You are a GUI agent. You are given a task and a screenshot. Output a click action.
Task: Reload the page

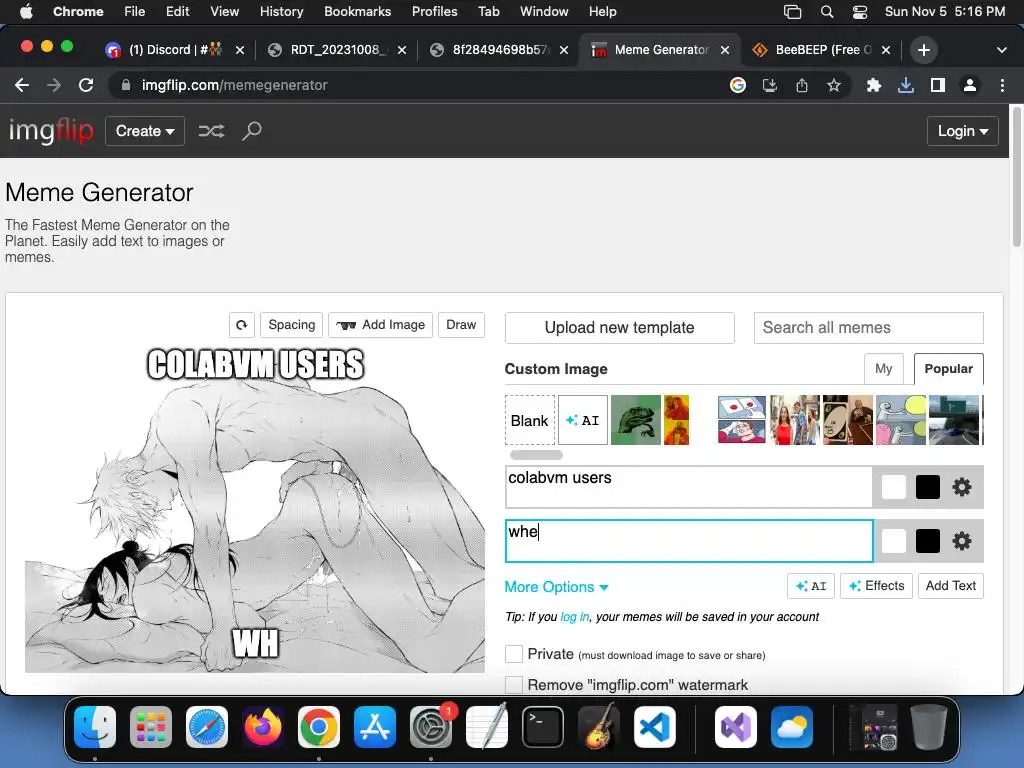click(86, 85)
